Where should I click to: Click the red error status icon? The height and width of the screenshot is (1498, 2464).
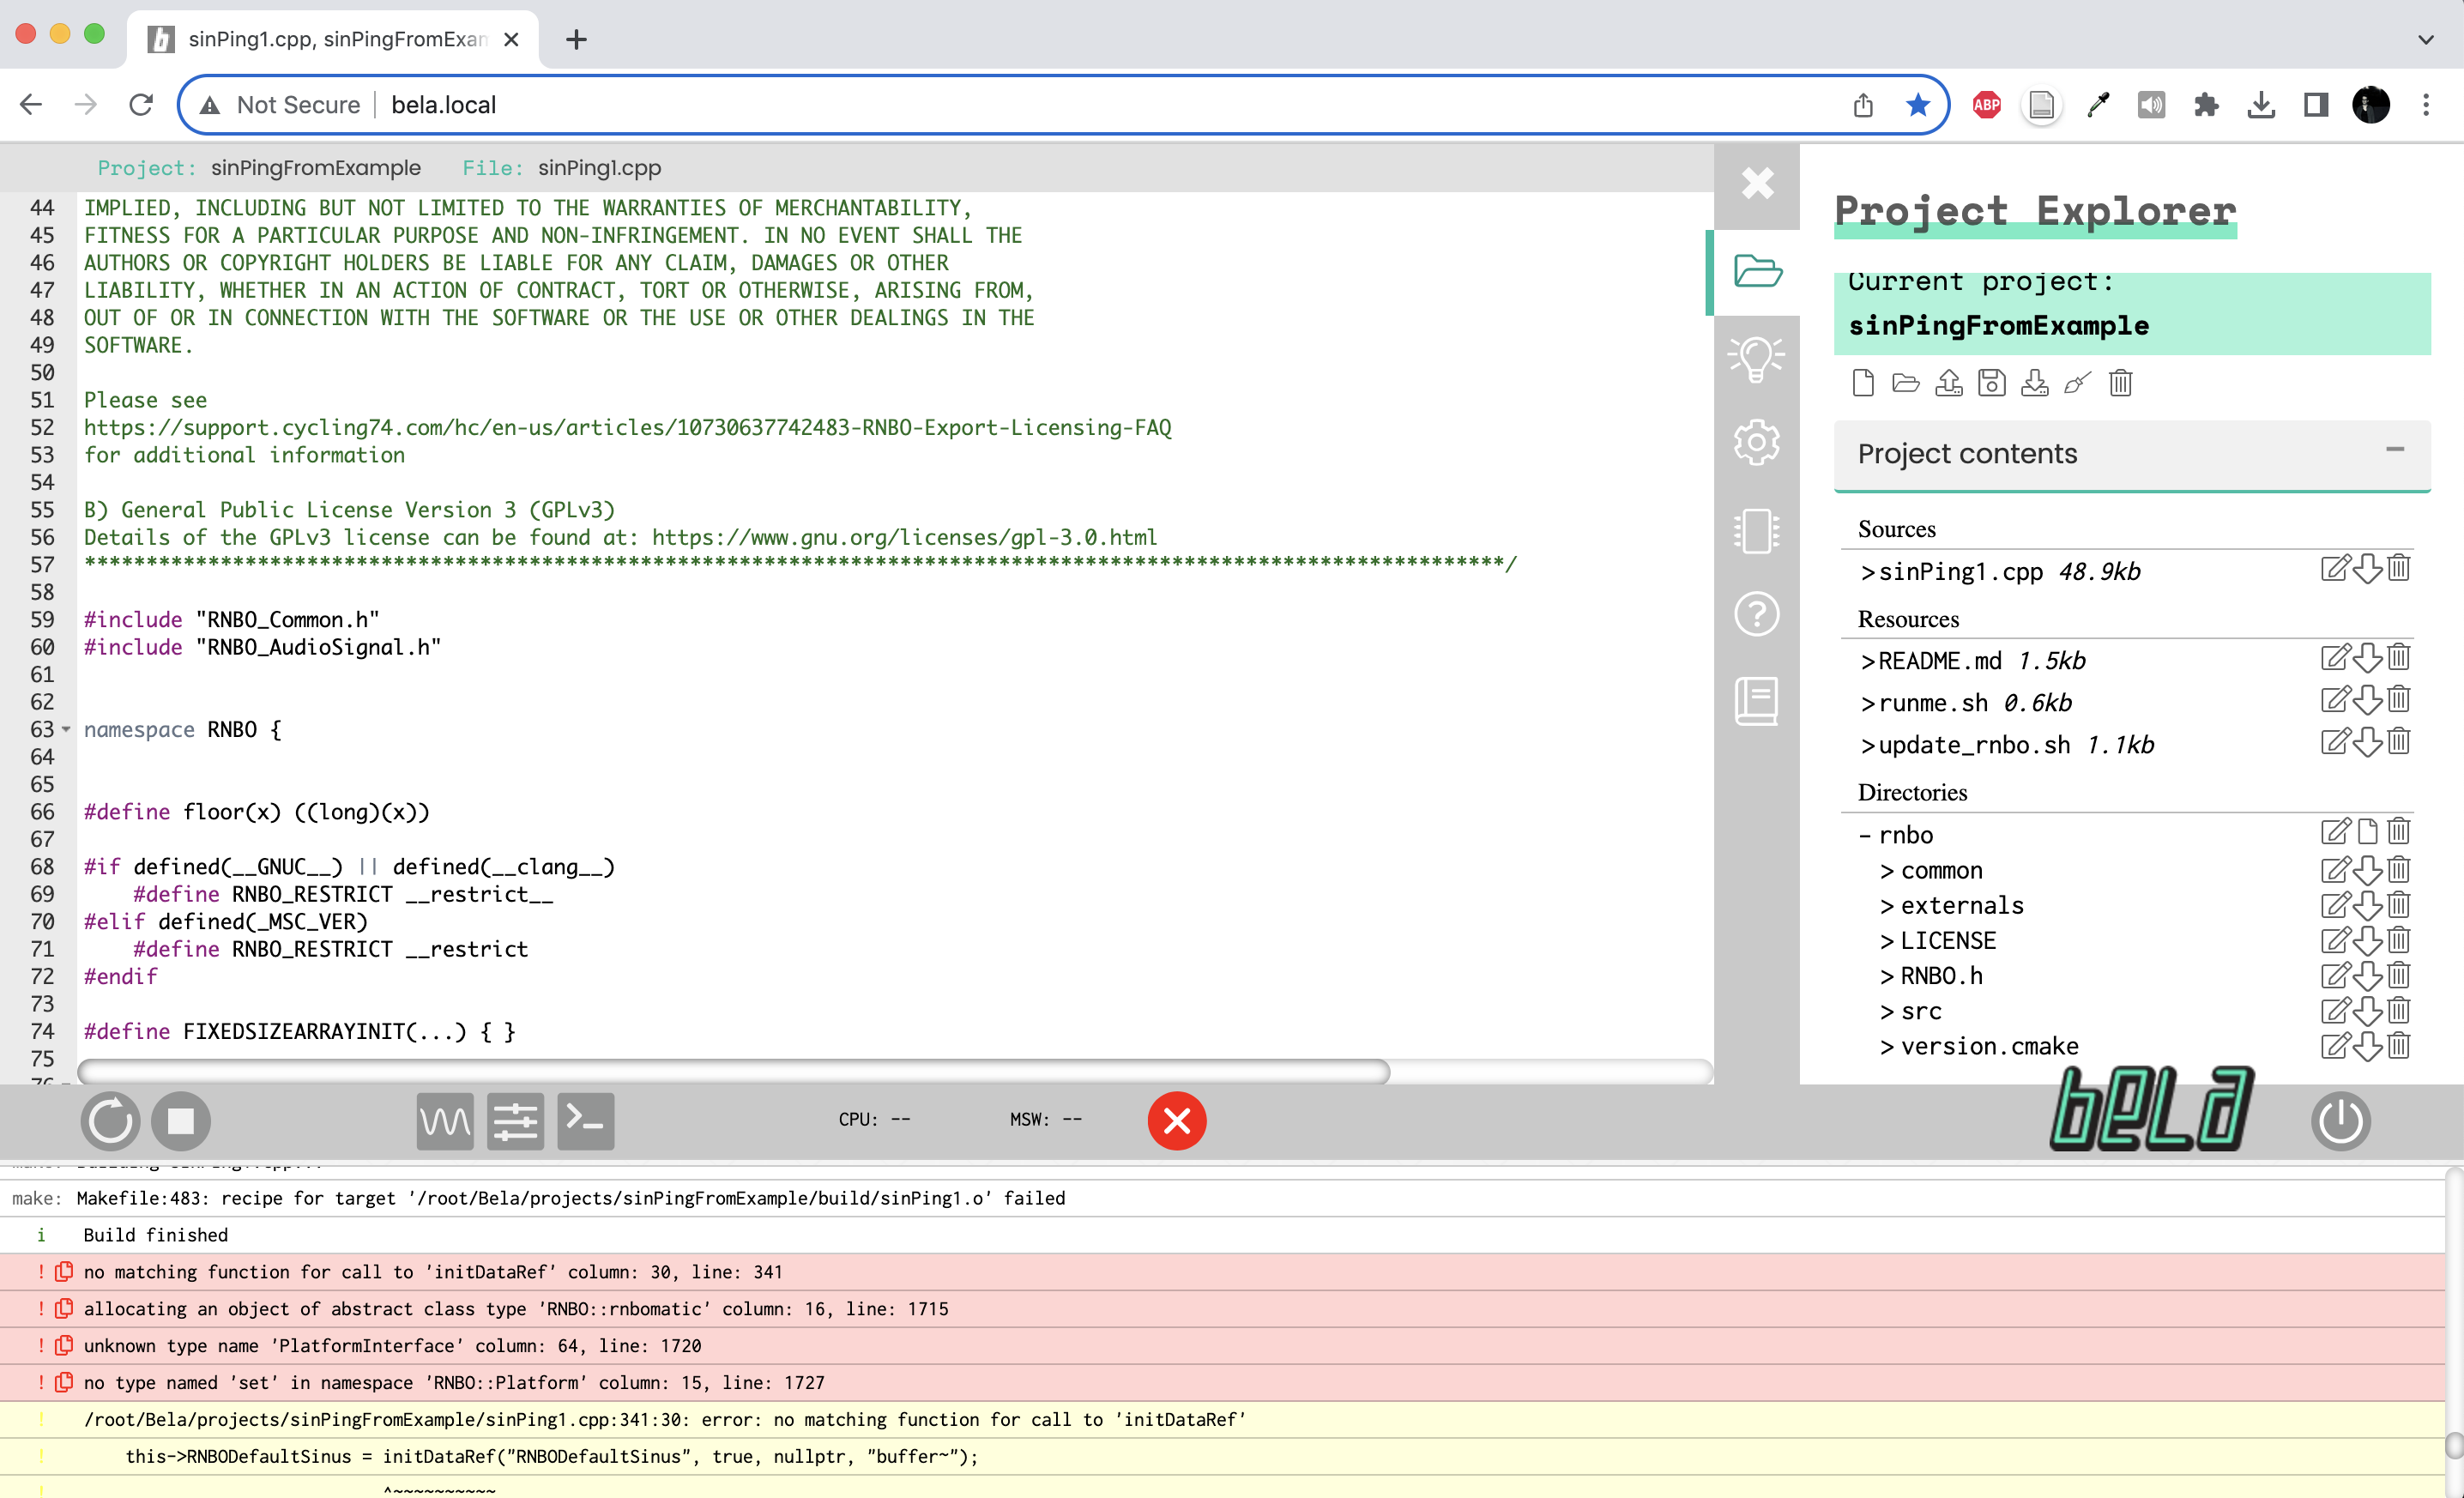point(1177,1121)
